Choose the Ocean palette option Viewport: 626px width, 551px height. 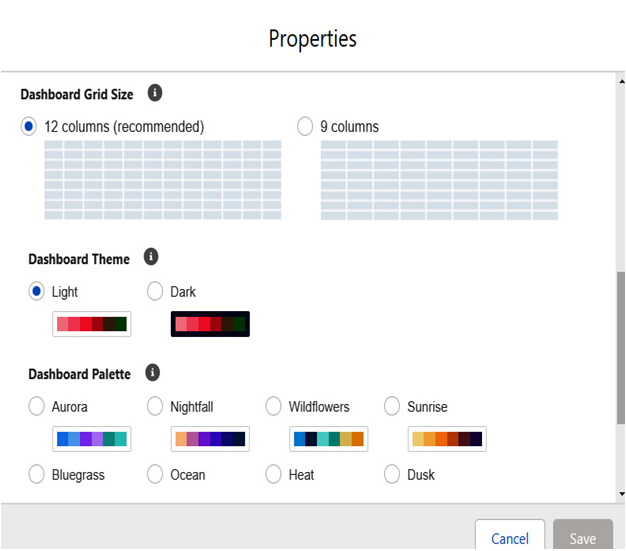pos(155,474)
